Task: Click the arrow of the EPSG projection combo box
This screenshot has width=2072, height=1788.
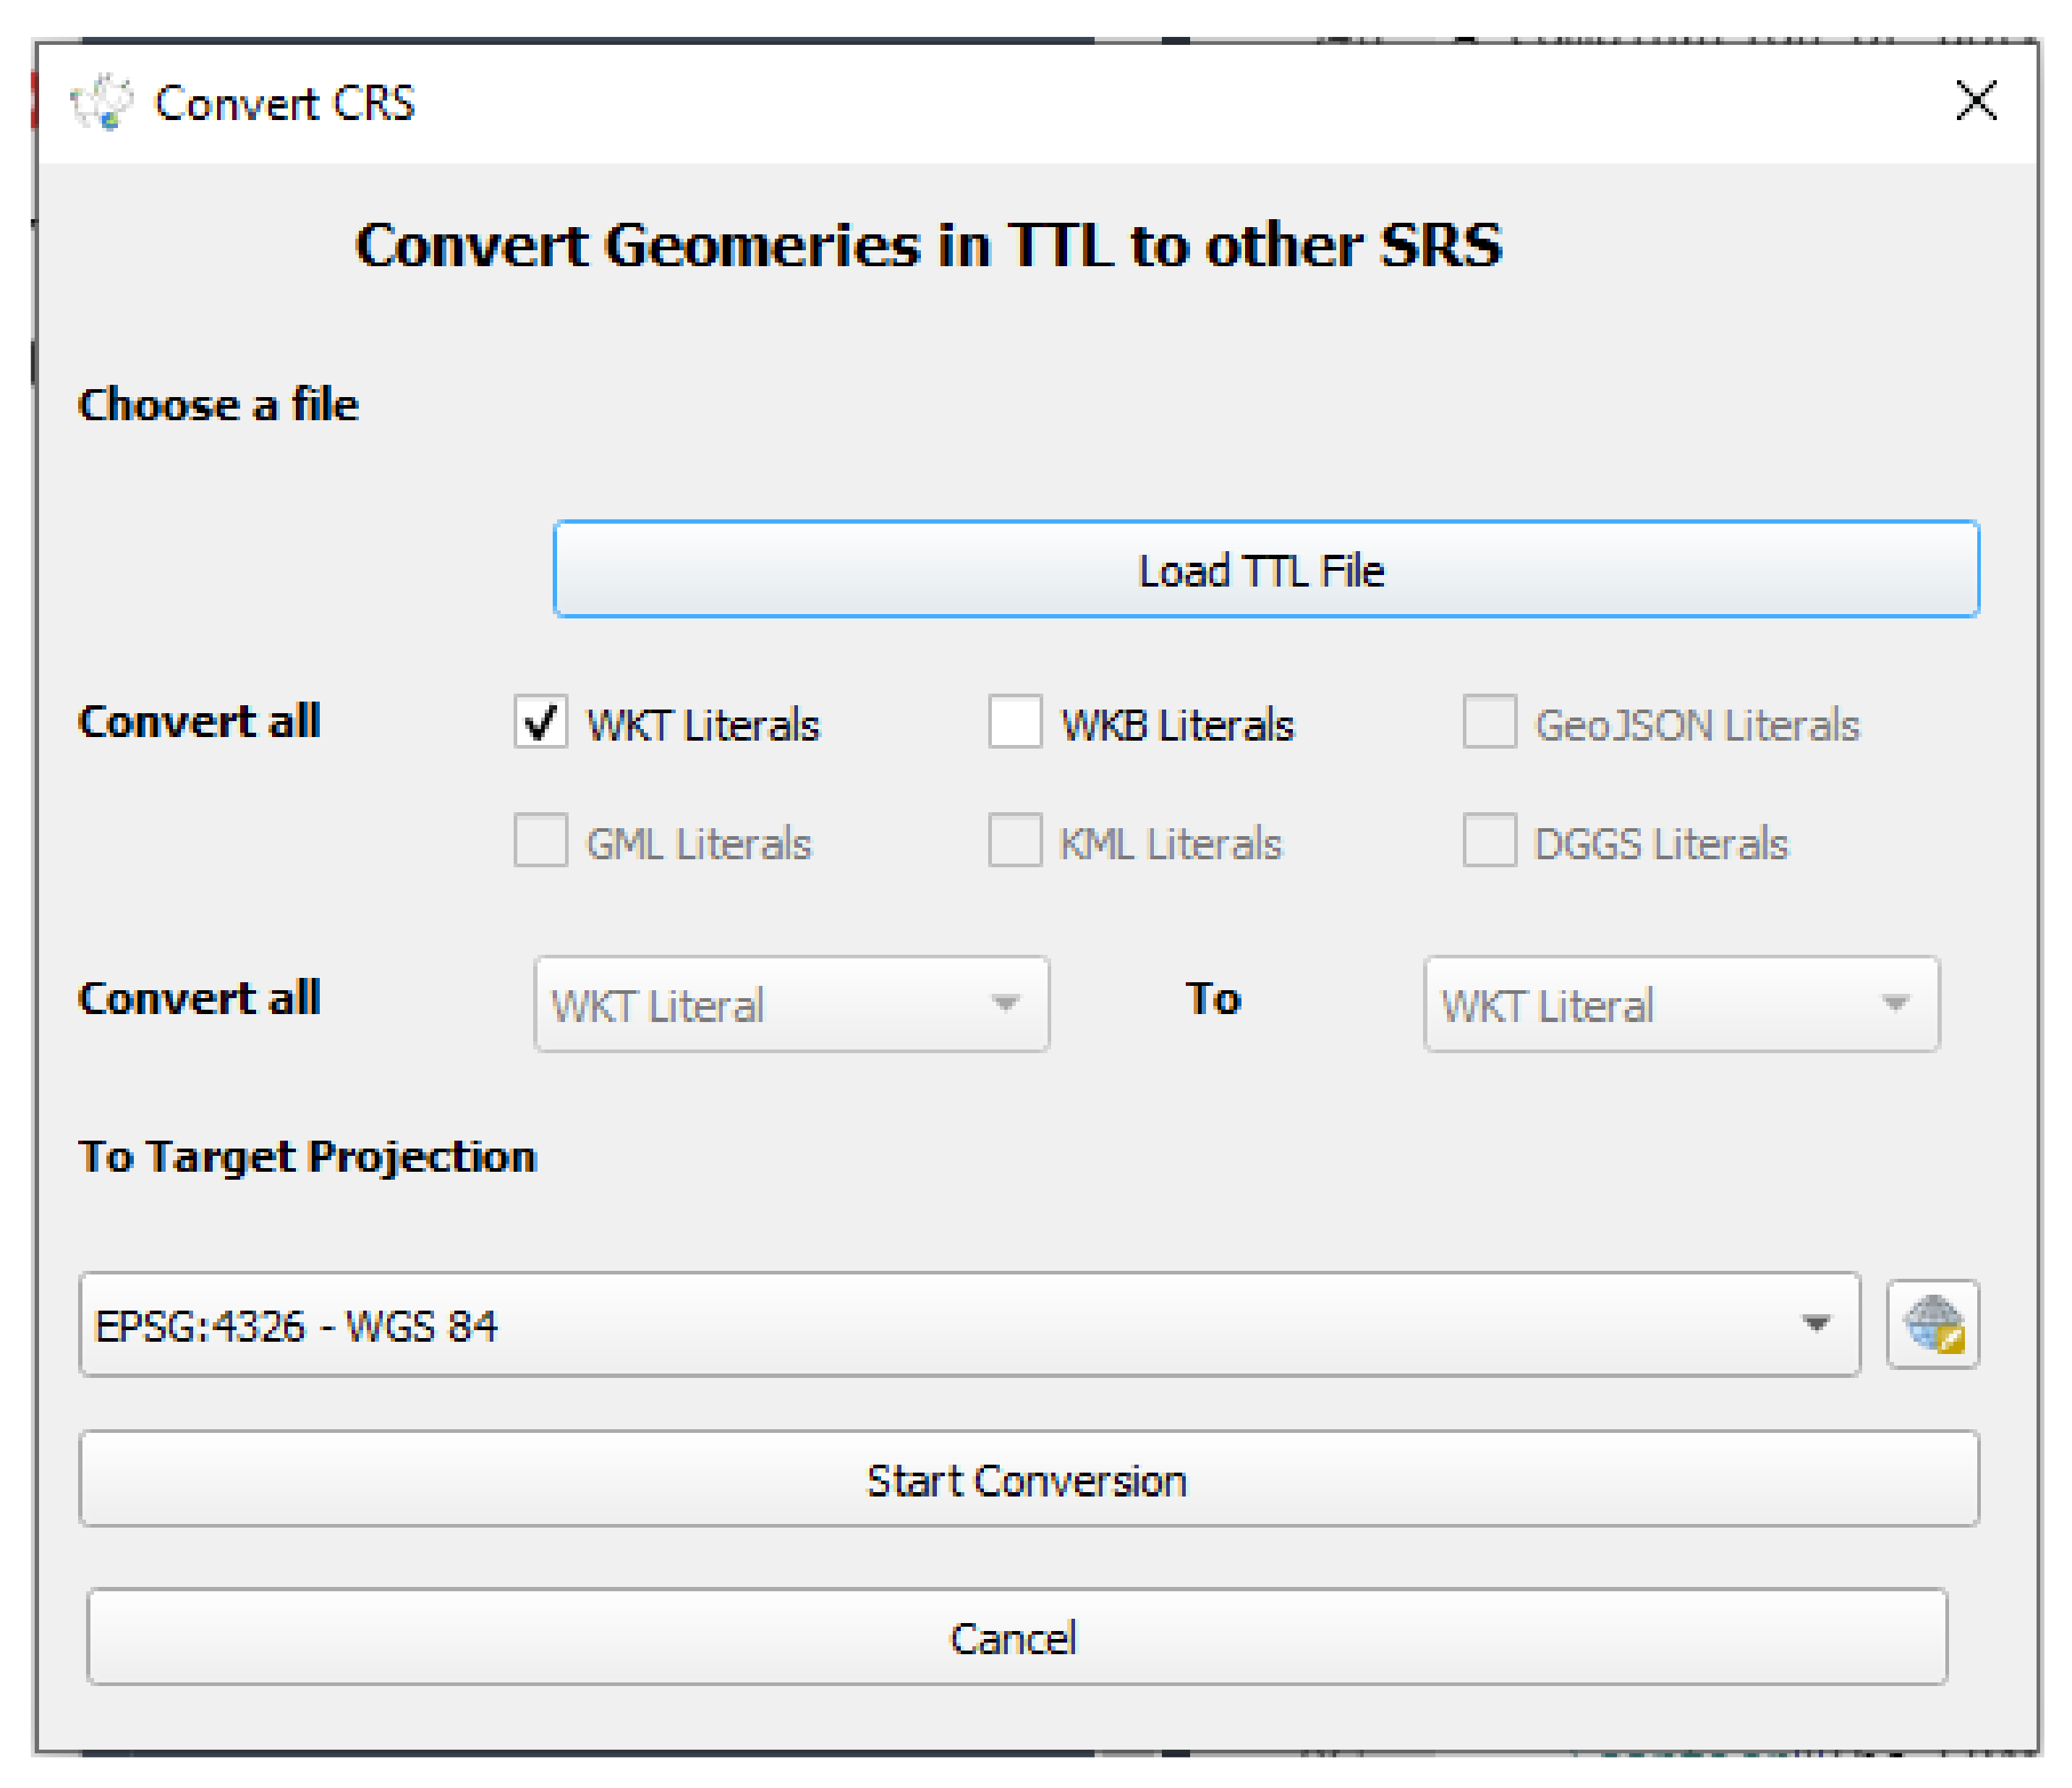Action: click(x=1815, y=1324)
